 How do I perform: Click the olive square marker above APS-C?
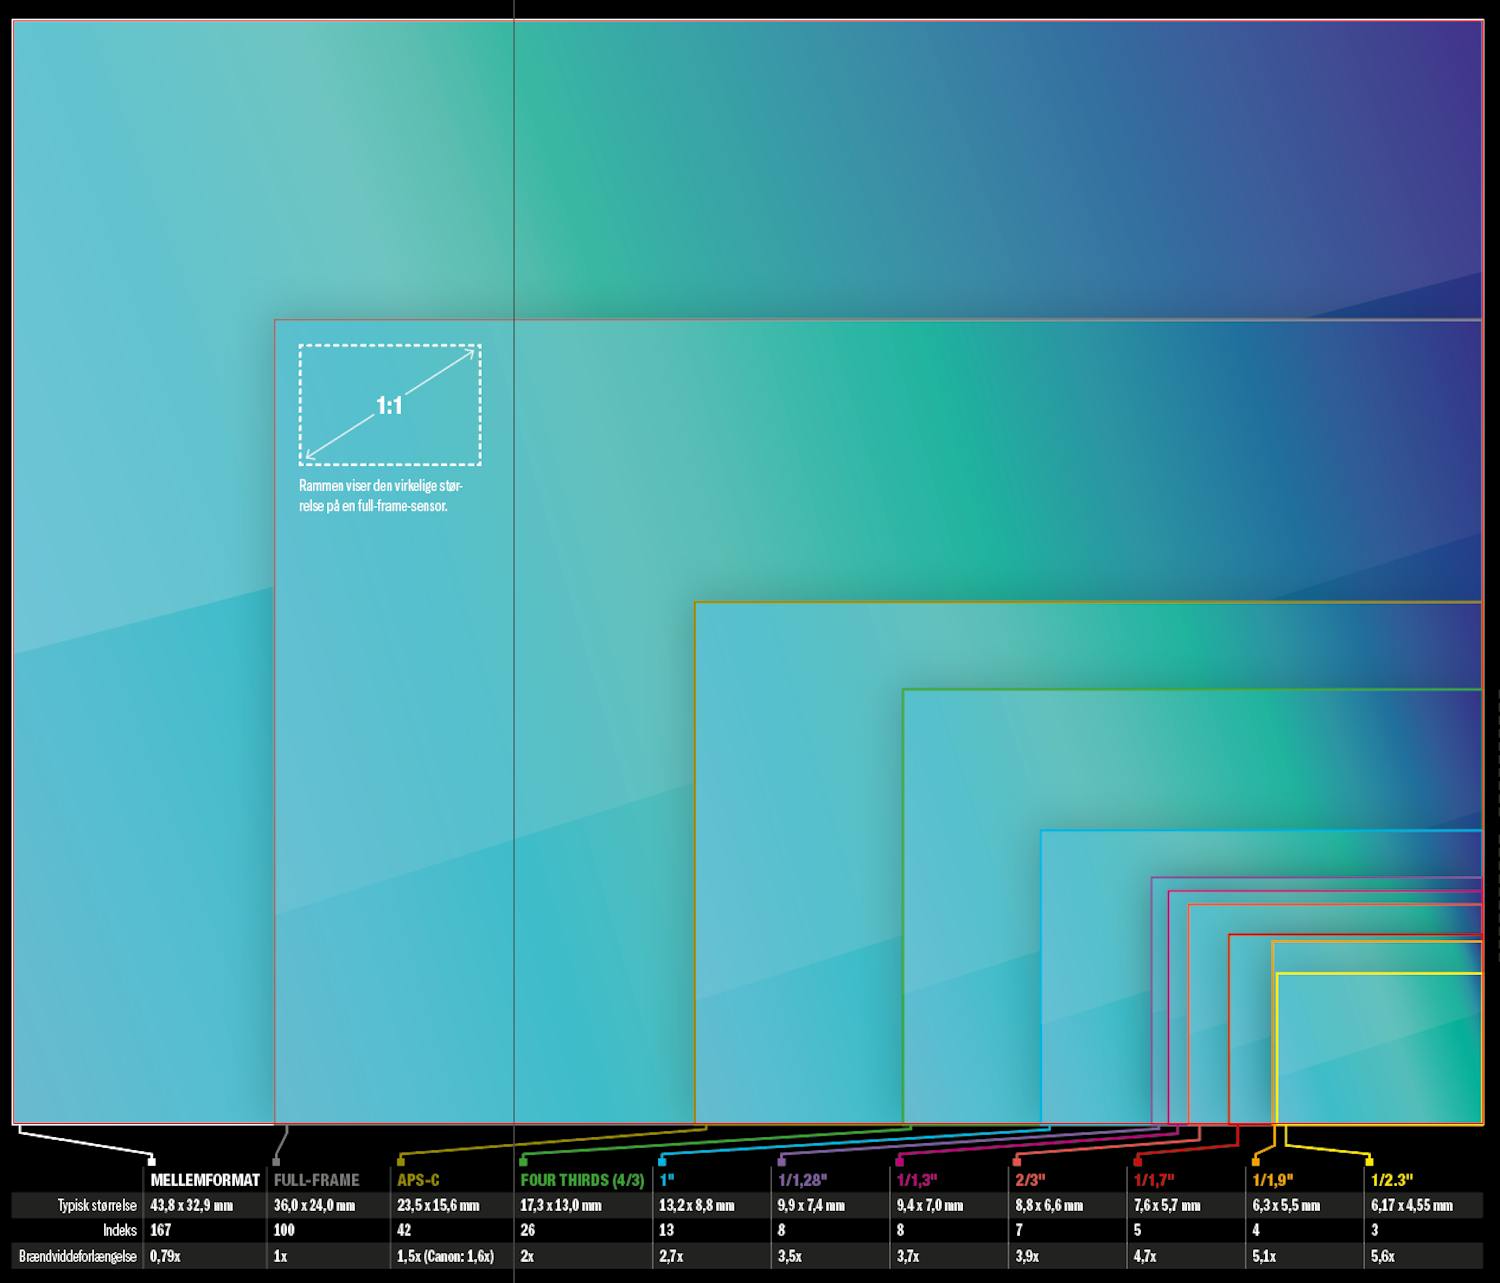(x=400, y=1162)
